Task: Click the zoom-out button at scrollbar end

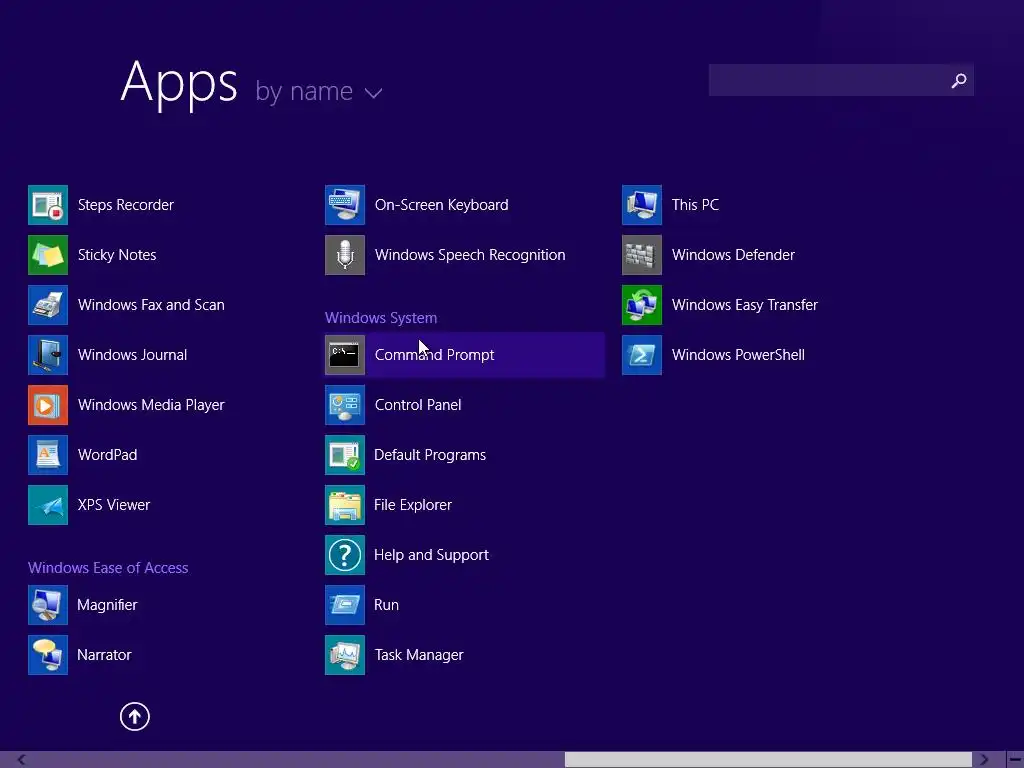Action: (x=1015, y=760)
